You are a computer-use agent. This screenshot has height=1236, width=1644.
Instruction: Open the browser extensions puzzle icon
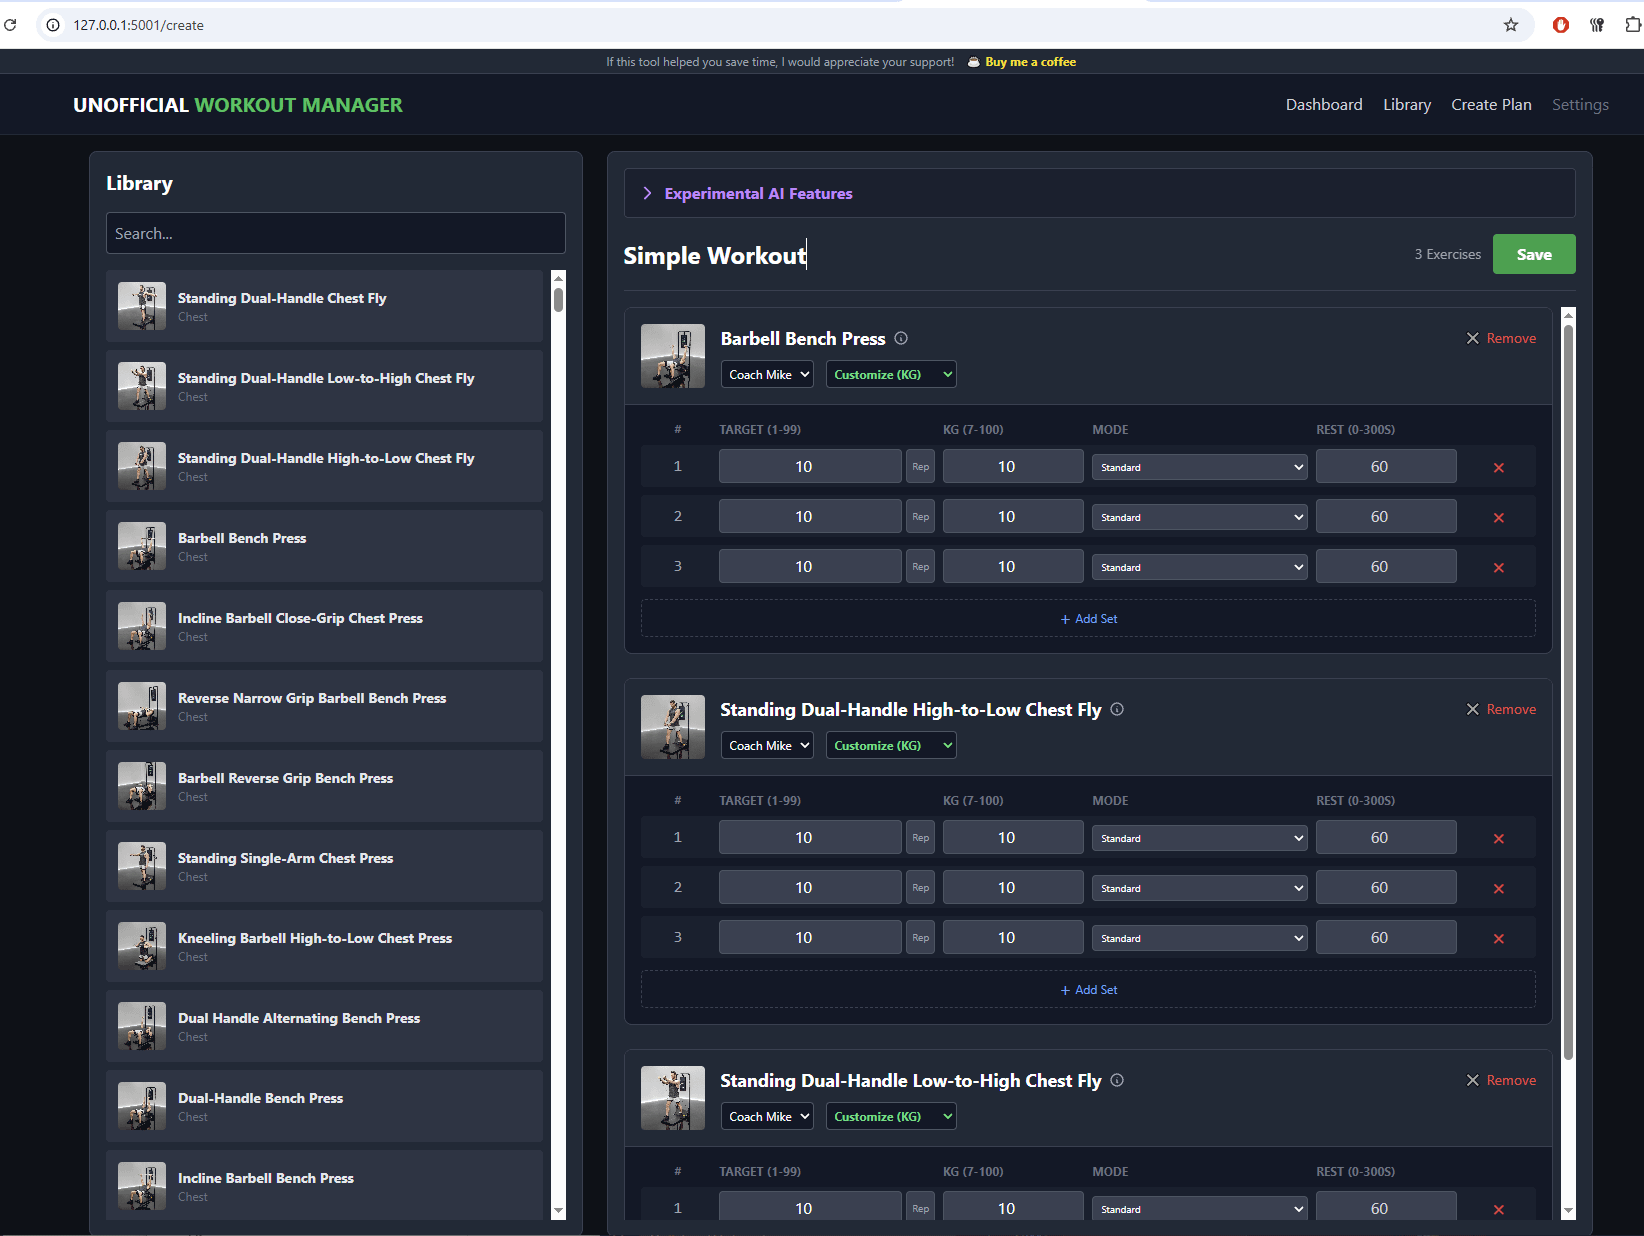pos(1632,25)
